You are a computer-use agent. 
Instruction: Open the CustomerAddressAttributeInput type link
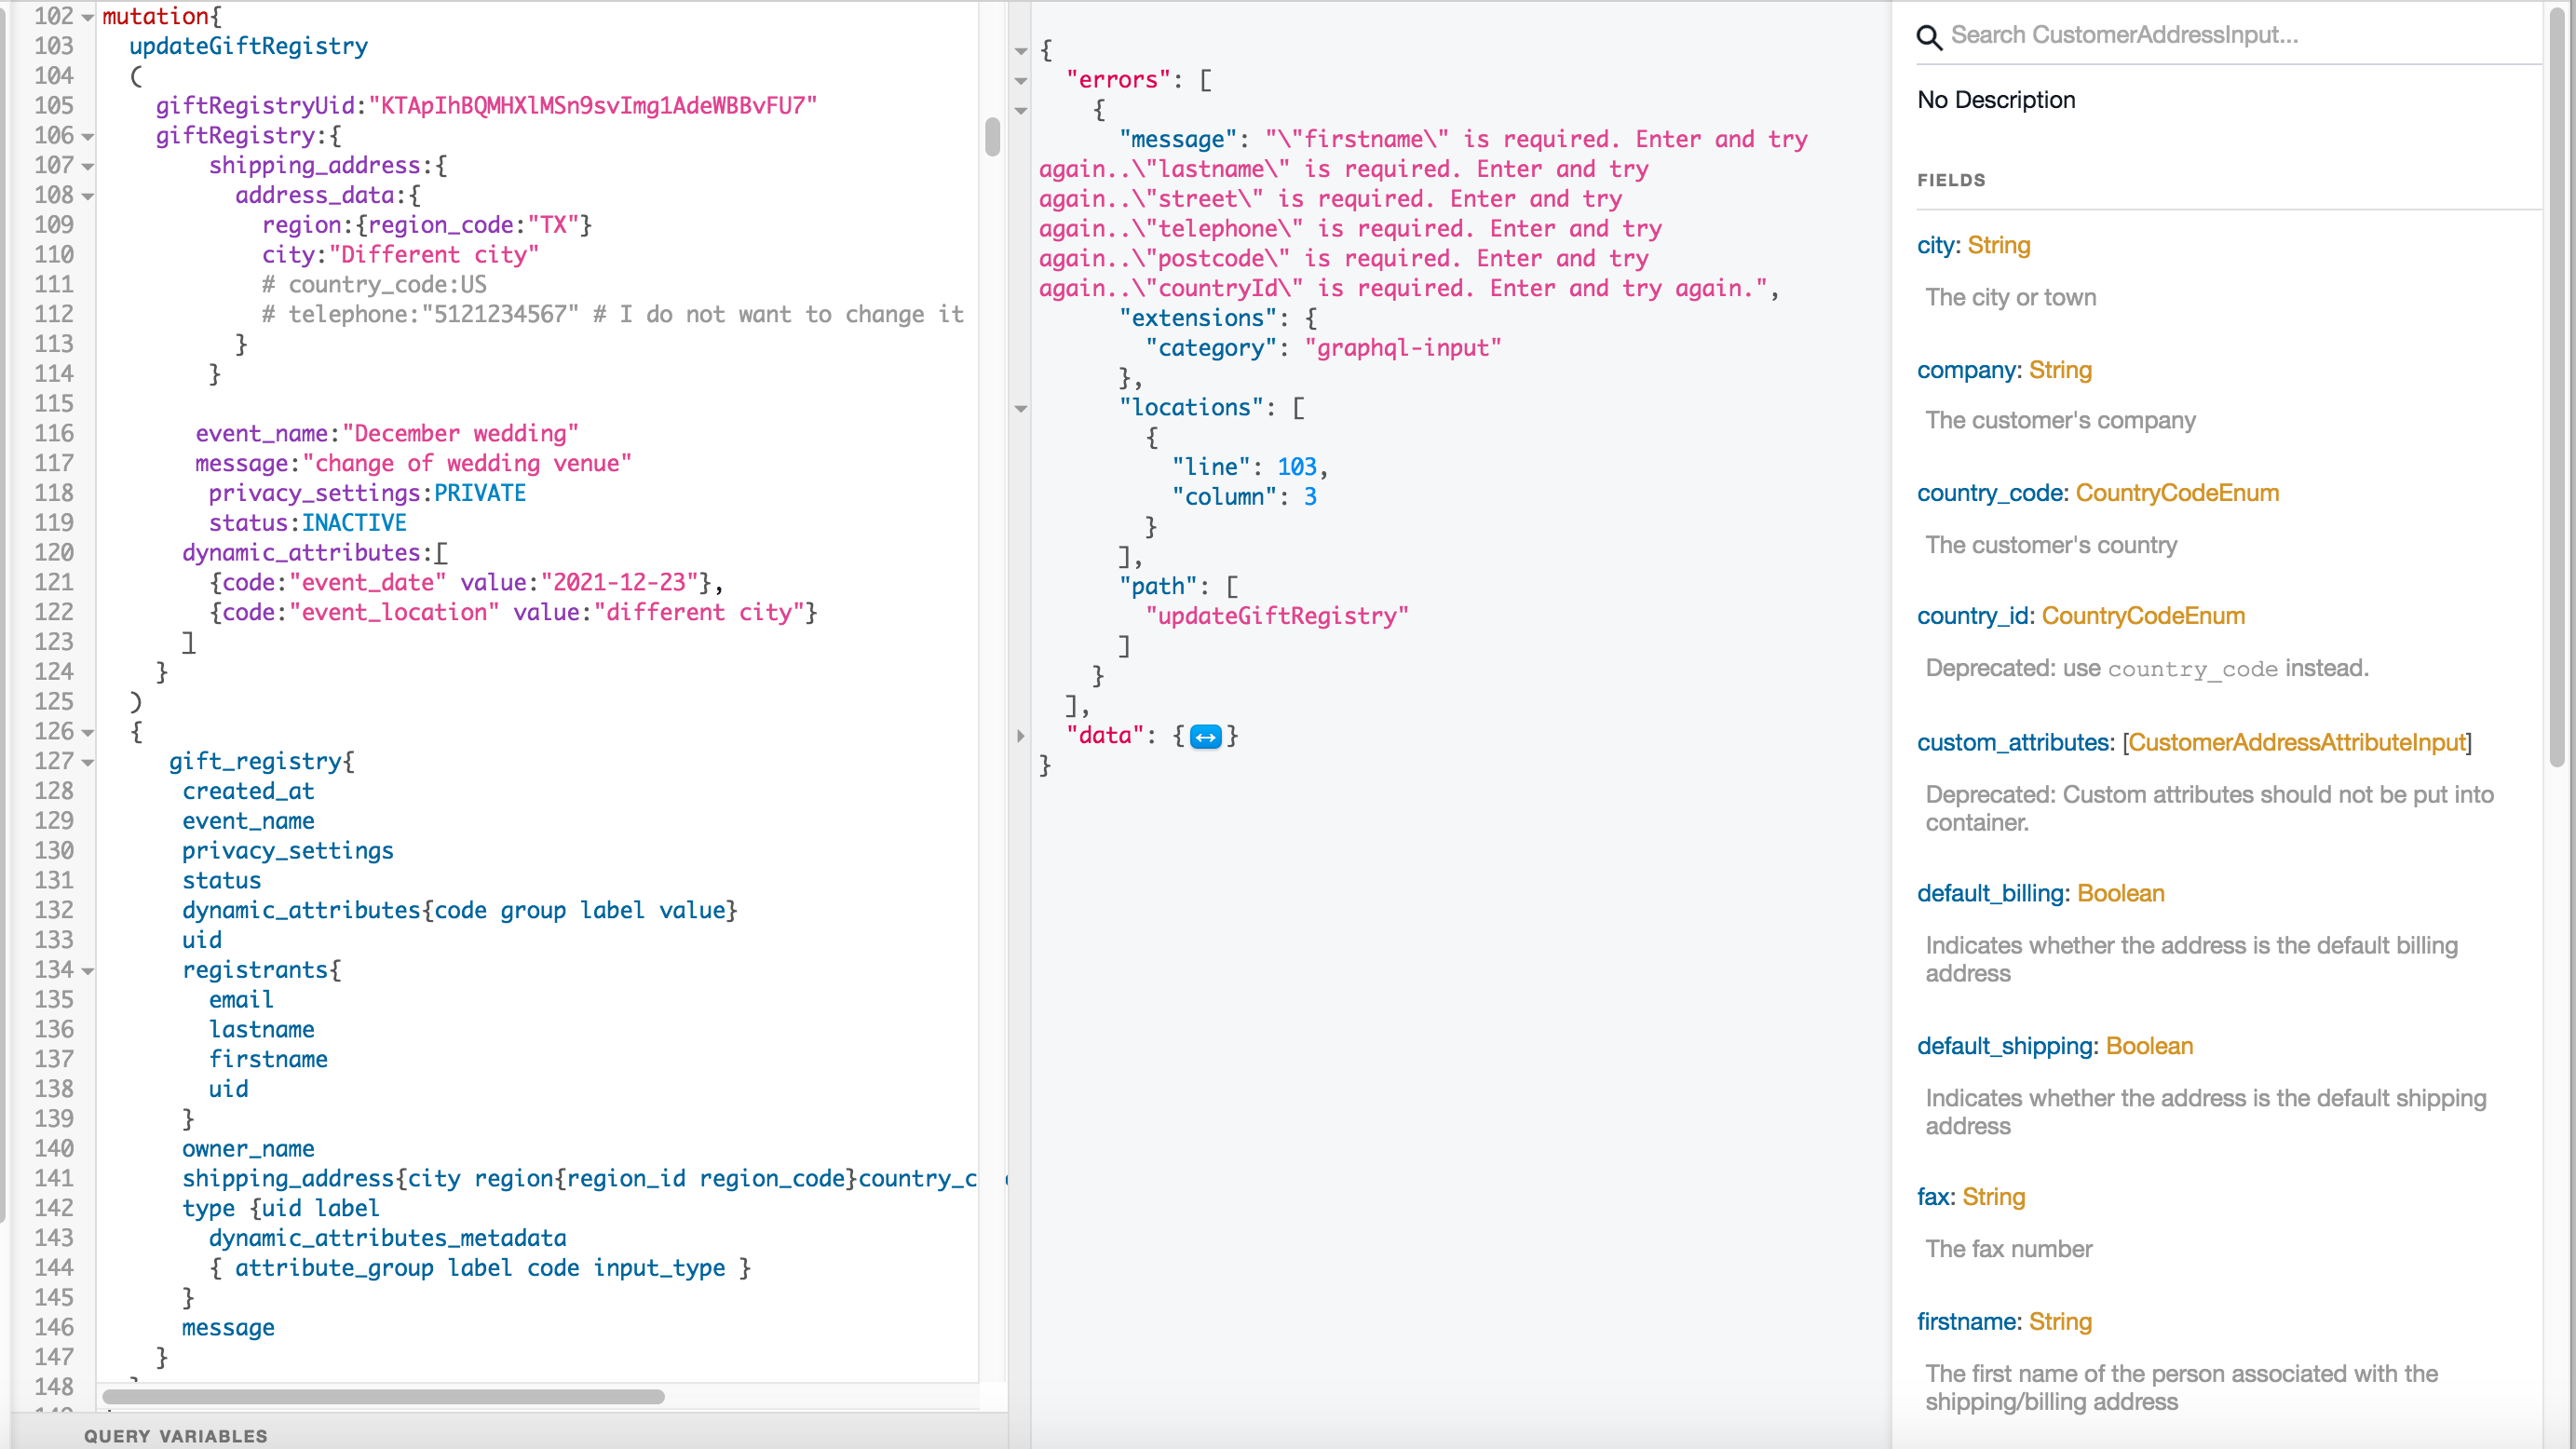tap(2296, 743)
